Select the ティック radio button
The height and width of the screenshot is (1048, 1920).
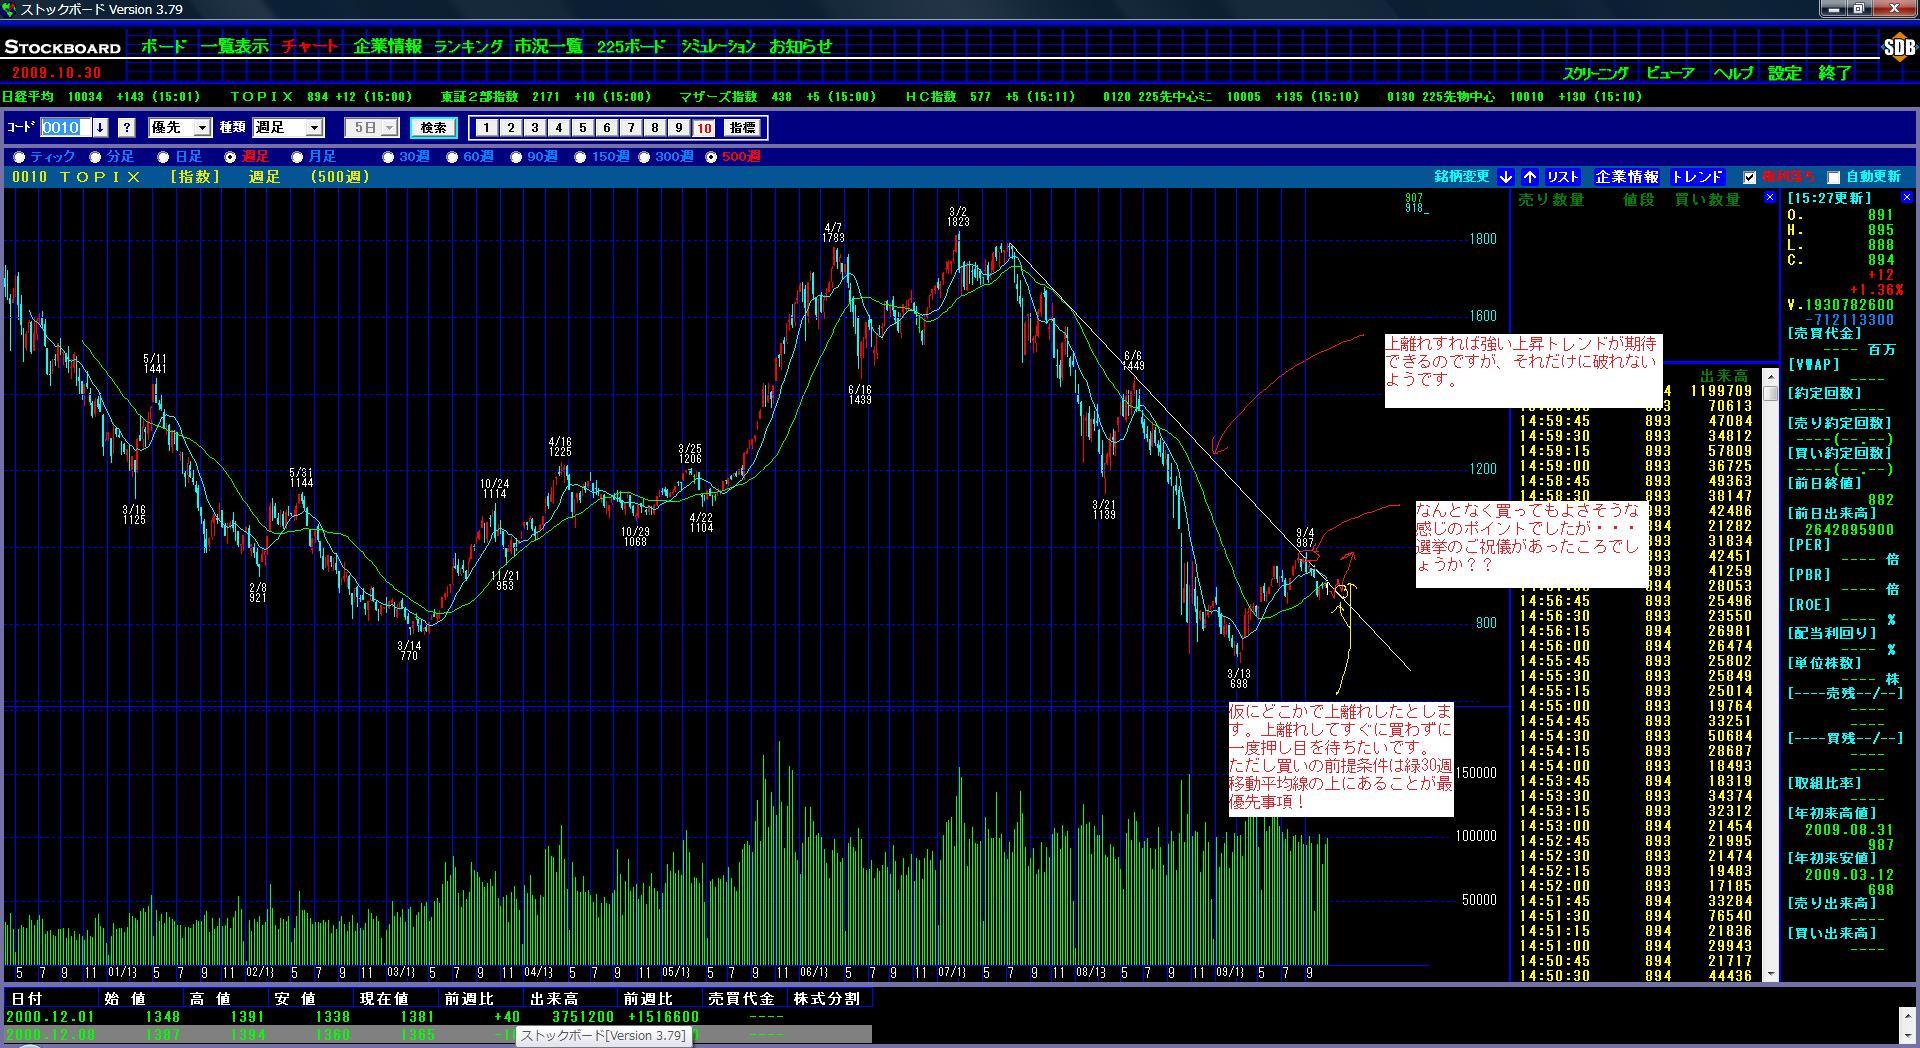click(x=19, y=157)
